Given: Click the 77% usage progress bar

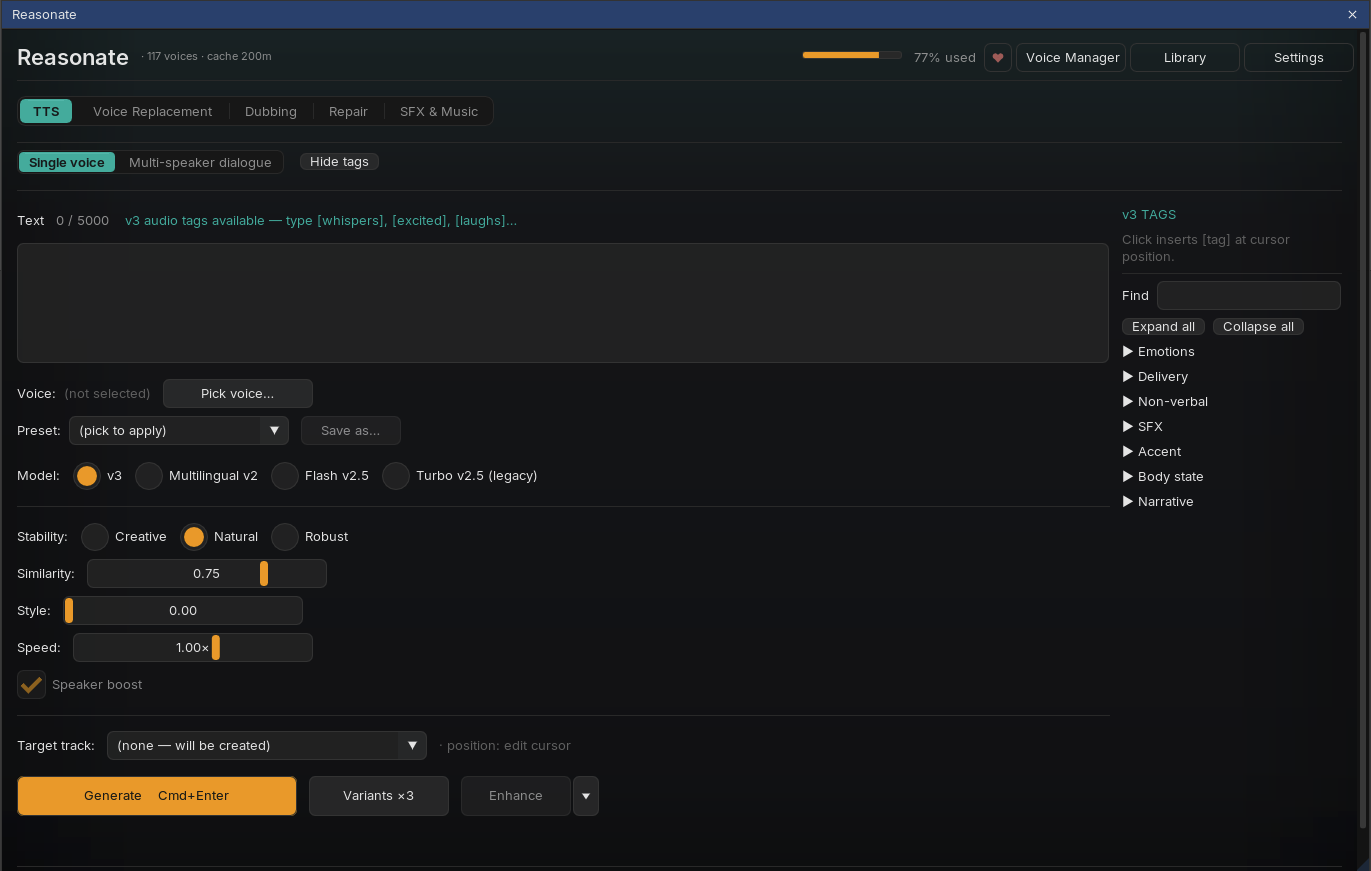Looking at the screenshot, I should pos(852,56).
